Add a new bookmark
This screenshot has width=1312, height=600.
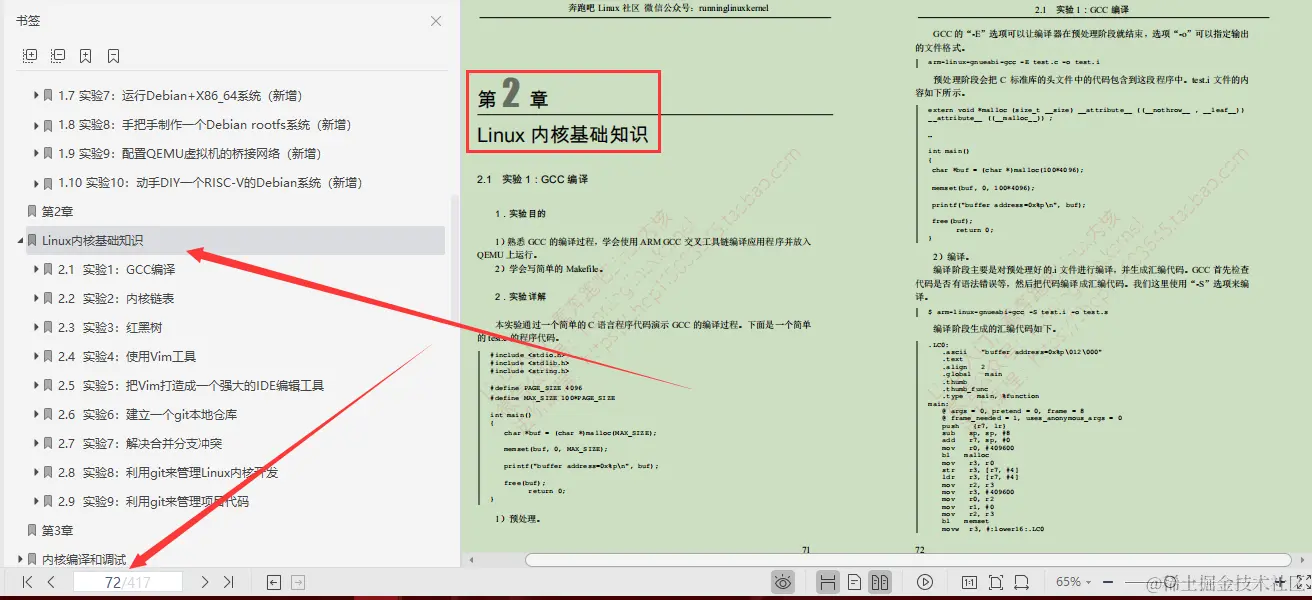(x=85, y=55)
